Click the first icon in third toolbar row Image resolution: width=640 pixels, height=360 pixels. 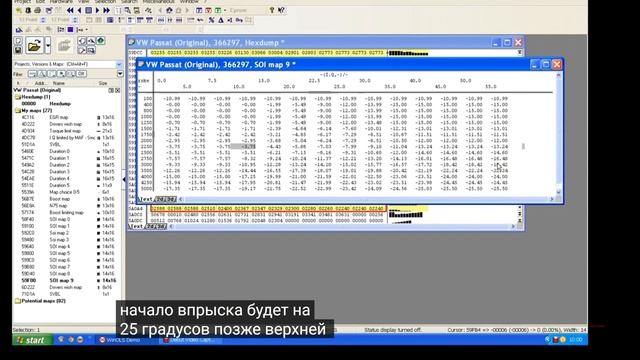19,29
